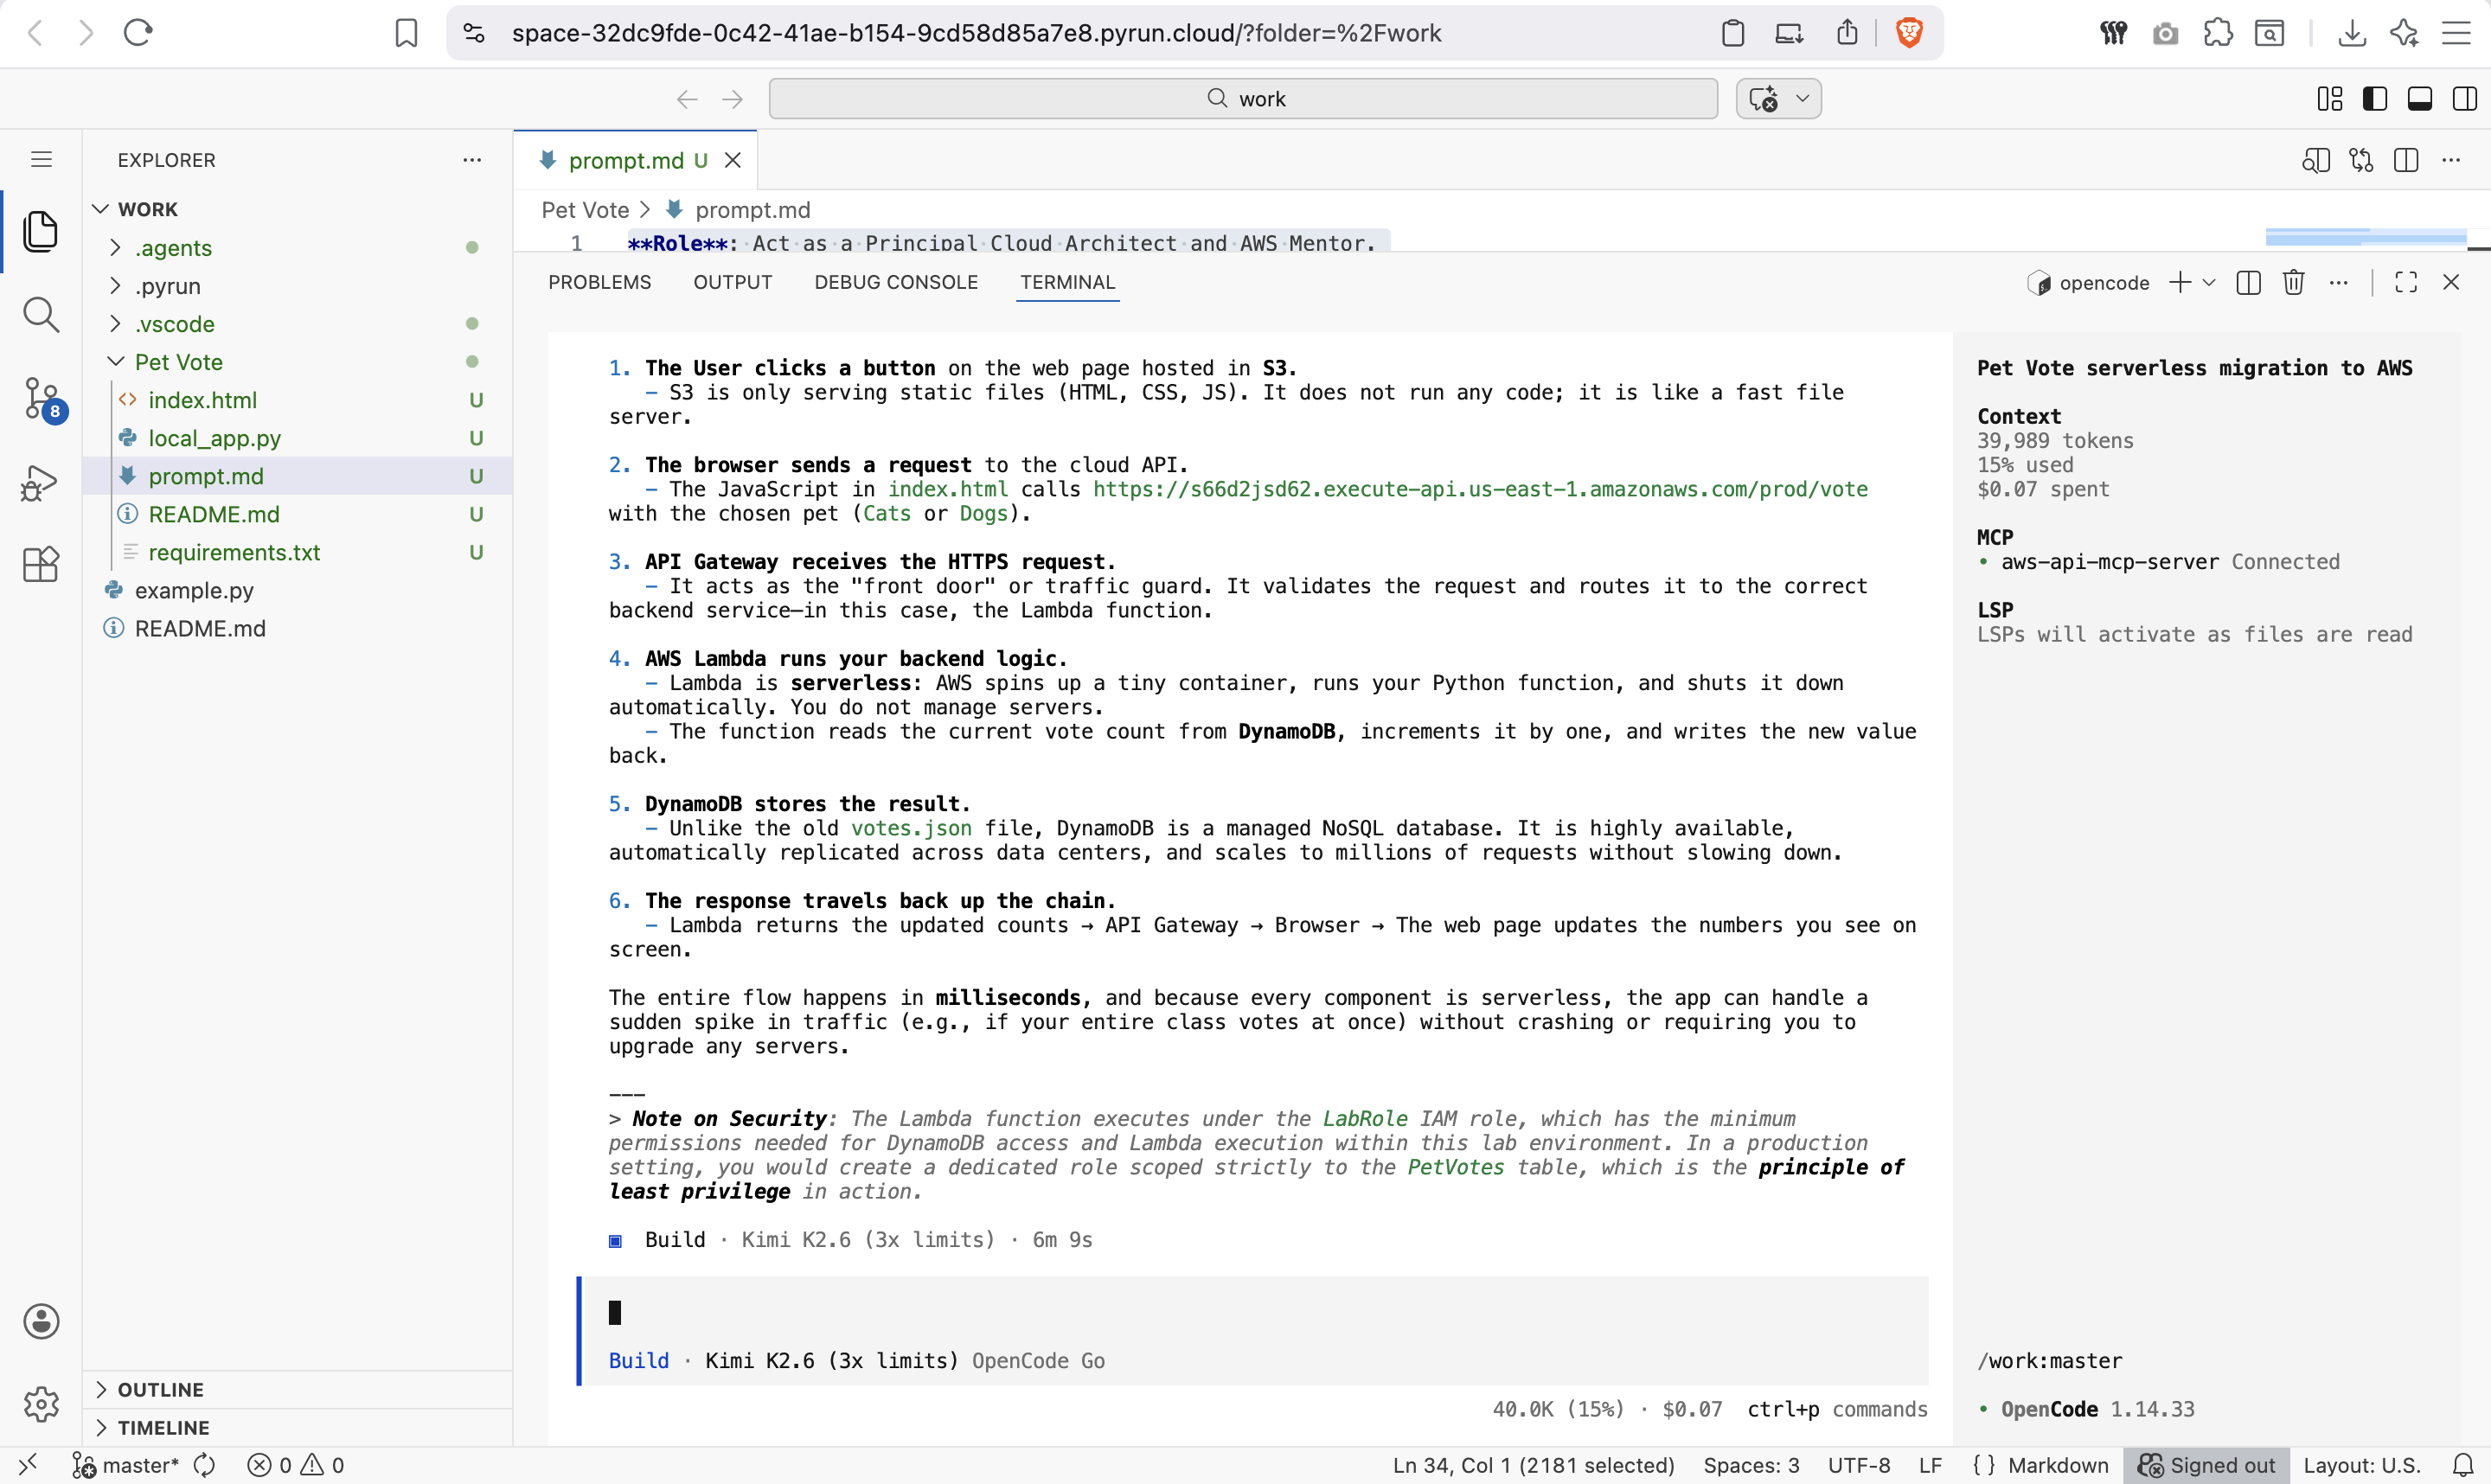This screenshot has height=1484, width=2491.
Task: Click the browser share icon
Action: click(x=1847, y=33)
